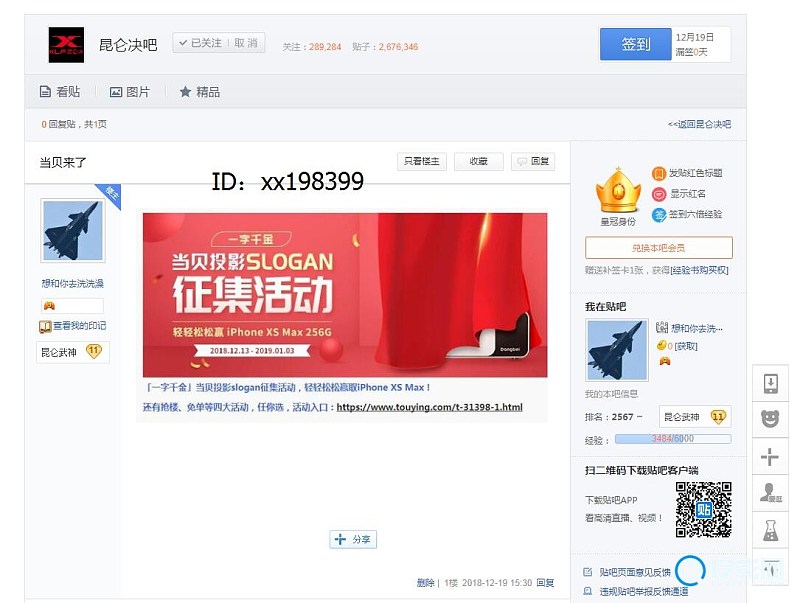
Task: Open the 当贝投影SLOGAN征集活动 banner image
Action: [345, 295]
